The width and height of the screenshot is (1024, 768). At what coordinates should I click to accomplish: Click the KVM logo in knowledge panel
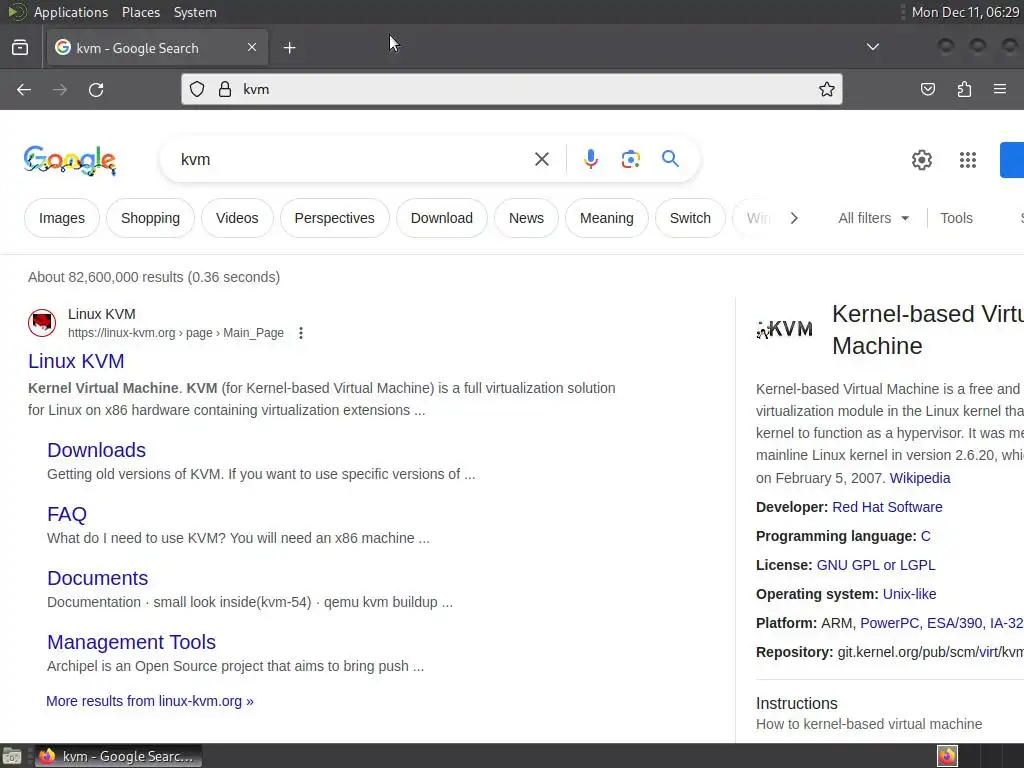(x=784, y=329)
